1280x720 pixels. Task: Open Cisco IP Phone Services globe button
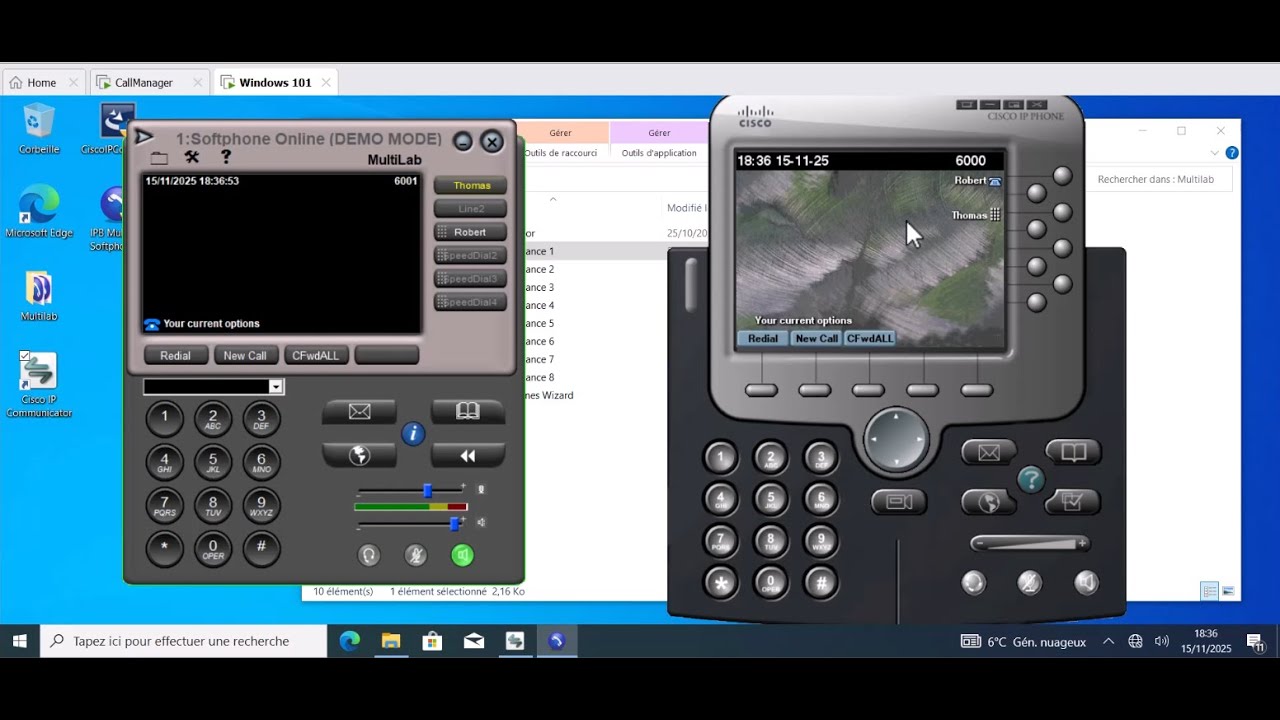989,502
